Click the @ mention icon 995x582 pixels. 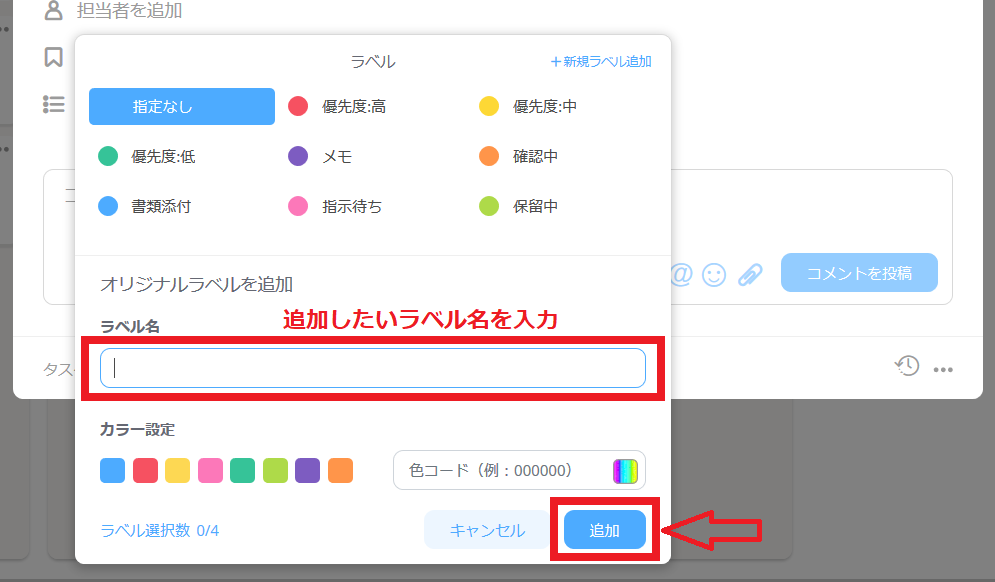681,274
